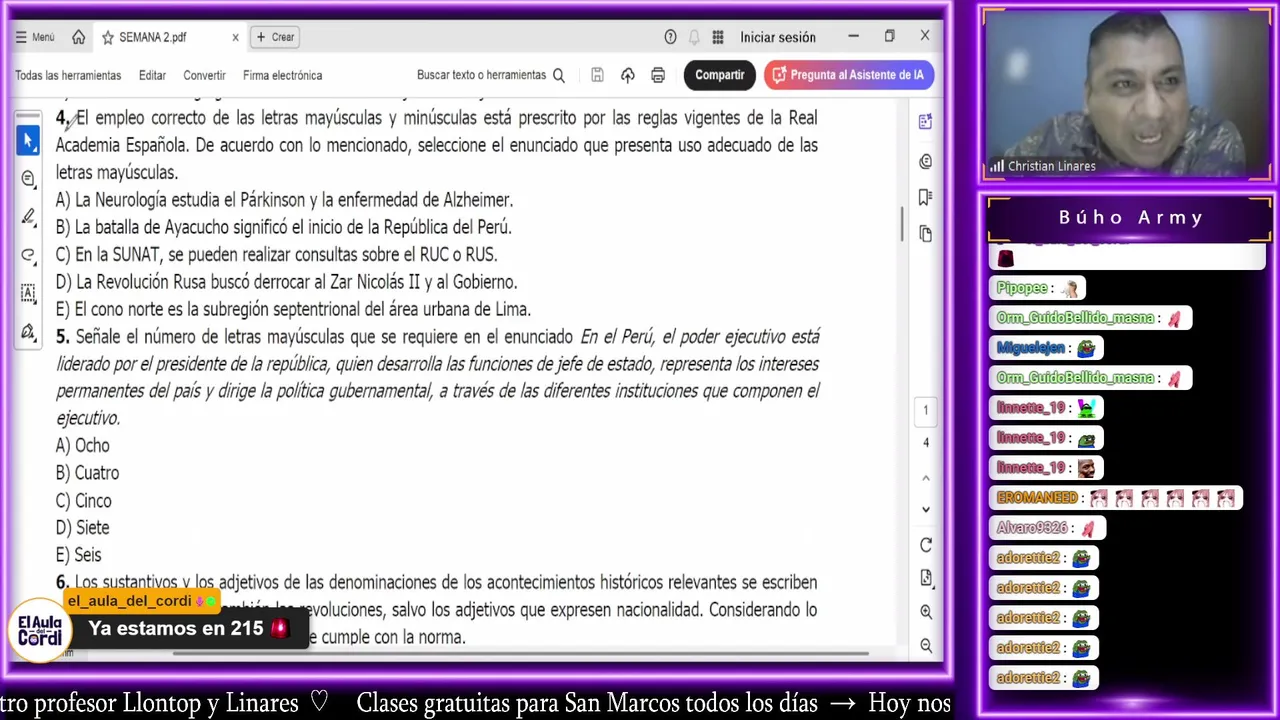Close the SEMANA 2.pdf tab
Screen dimensions: 1280x720
tap(235, 37)
